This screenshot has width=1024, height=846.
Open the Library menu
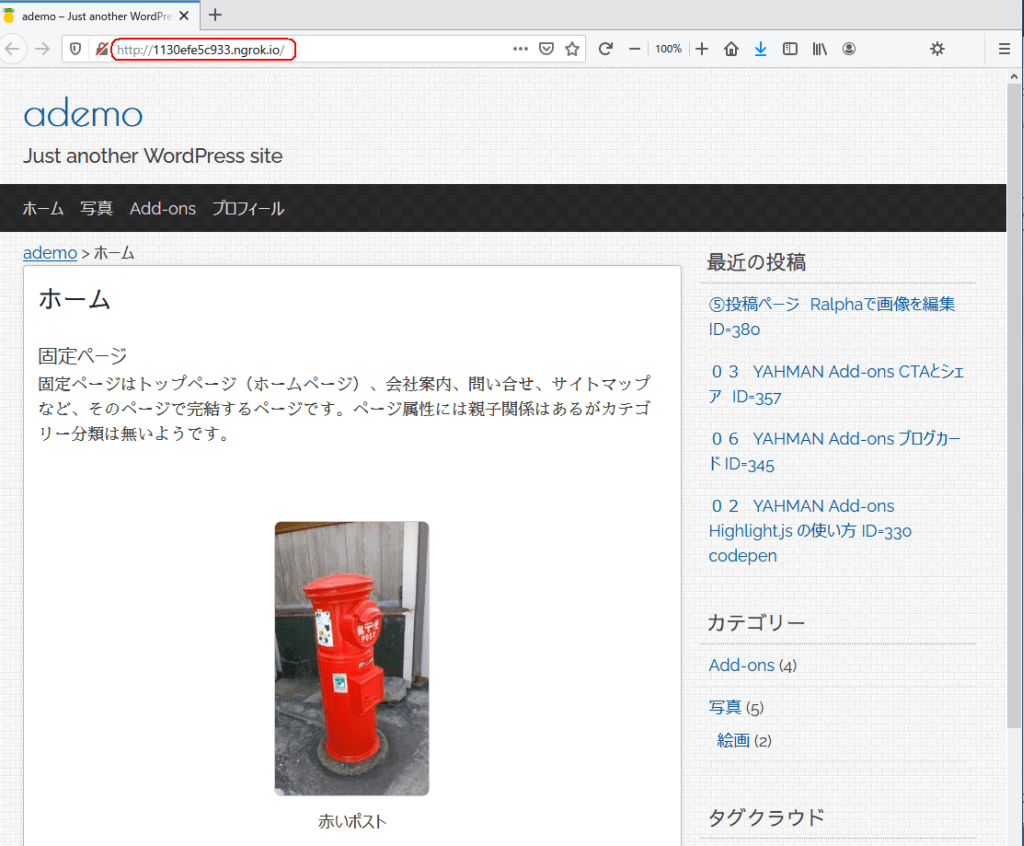click(820, 49)
